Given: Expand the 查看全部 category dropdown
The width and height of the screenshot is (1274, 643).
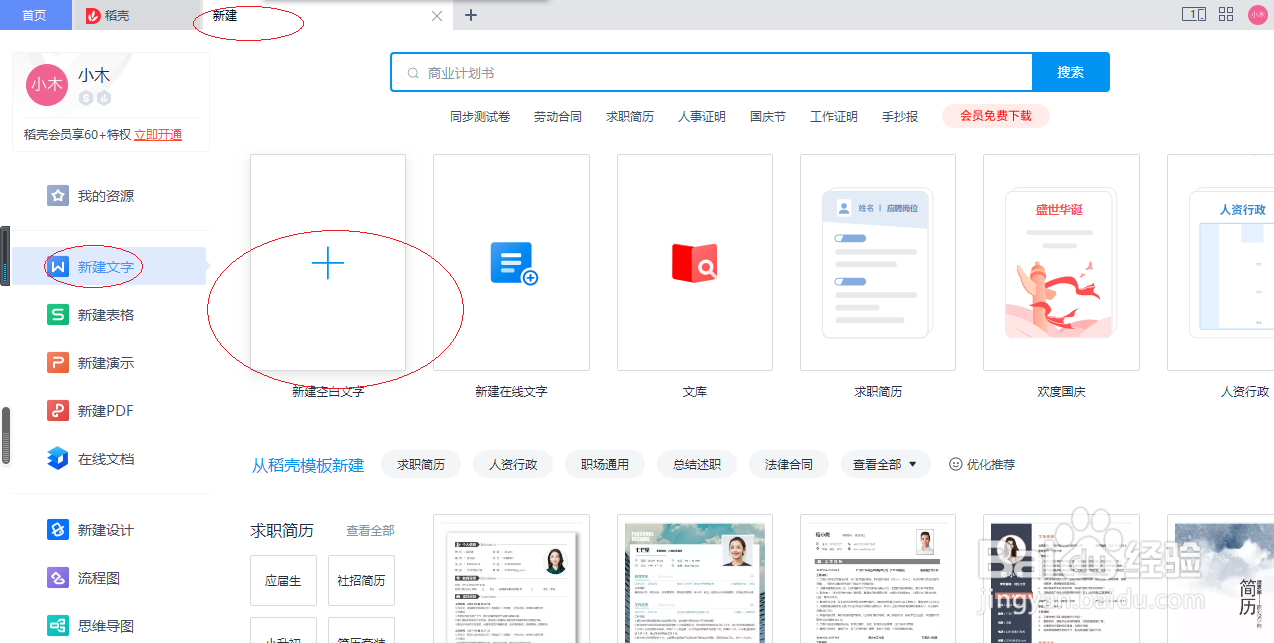Looking at the screenshot, I should 884,463.
